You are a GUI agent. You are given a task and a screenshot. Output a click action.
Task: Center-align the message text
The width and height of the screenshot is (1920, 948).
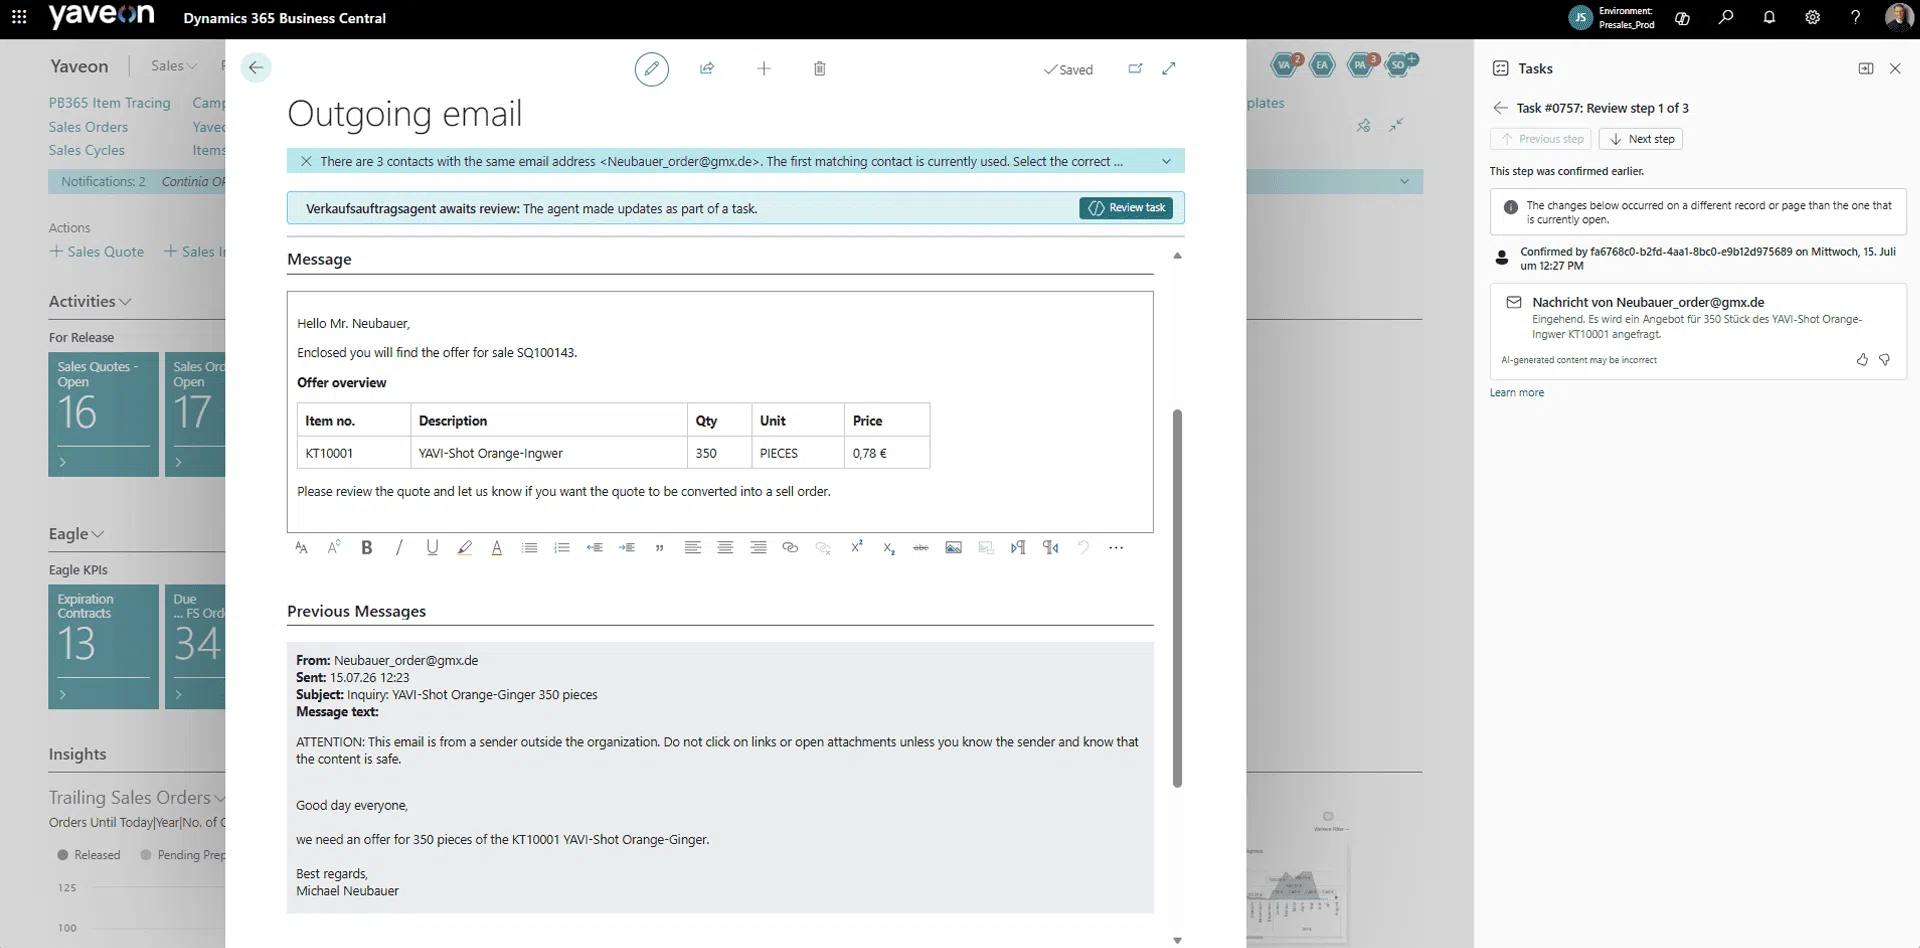coord(725,548)
